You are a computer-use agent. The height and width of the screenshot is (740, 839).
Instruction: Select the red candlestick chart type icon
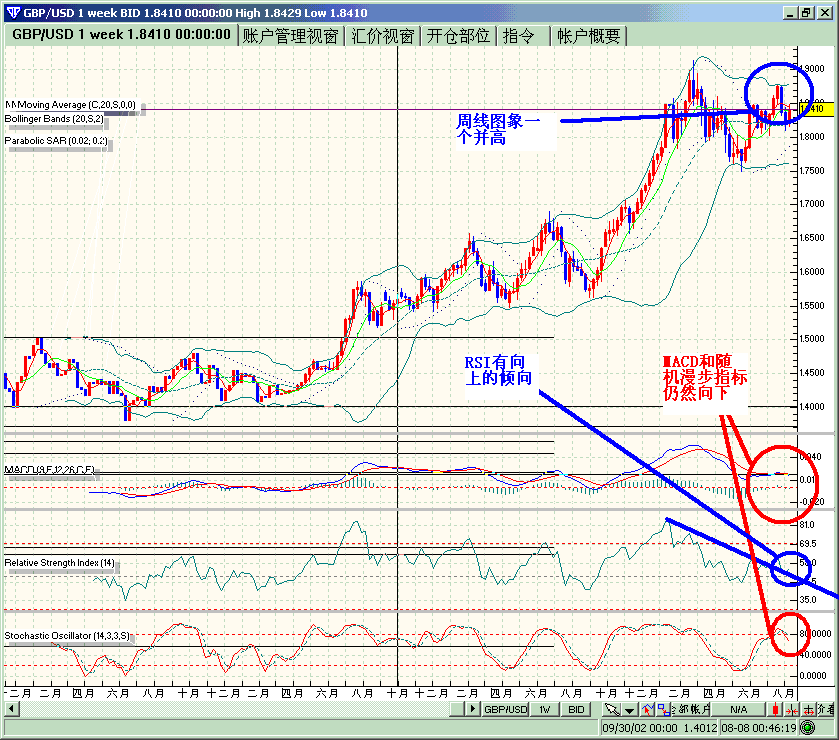tap(775, 710)
